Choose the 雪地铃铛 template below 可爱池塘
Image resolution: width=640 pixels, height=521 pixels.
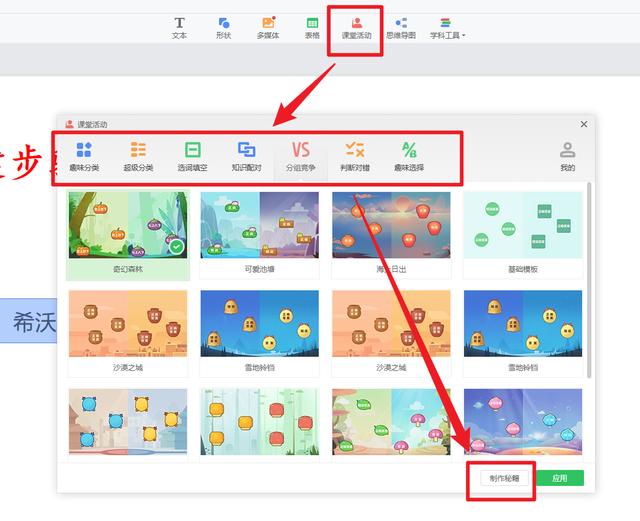click(x=260, y=333)
